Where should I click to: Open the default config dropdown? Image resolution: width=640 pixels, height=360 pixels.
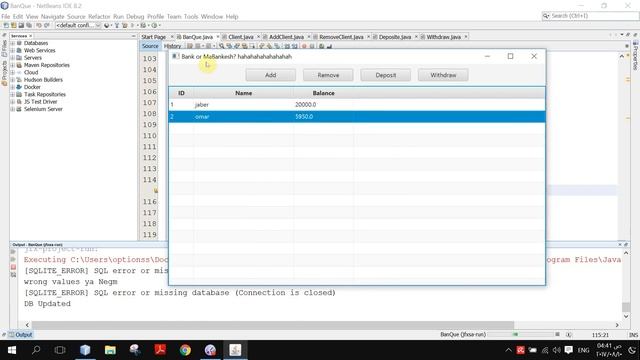[x=78, y=25]
